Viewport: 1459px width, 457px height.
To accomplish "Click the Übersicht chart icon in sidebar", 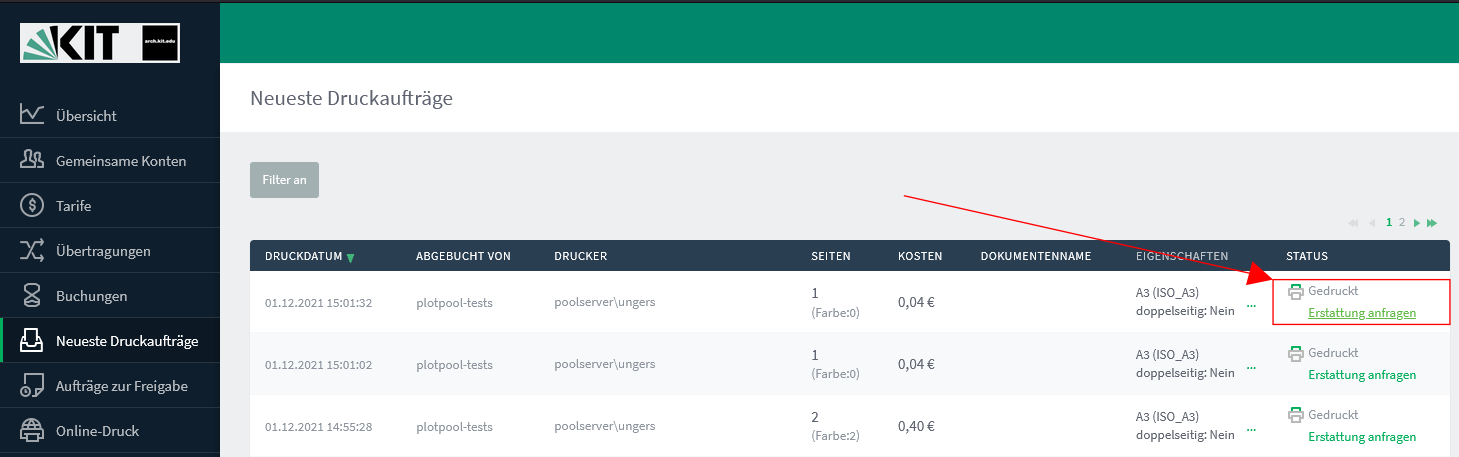I will click(x=32, y=115).
